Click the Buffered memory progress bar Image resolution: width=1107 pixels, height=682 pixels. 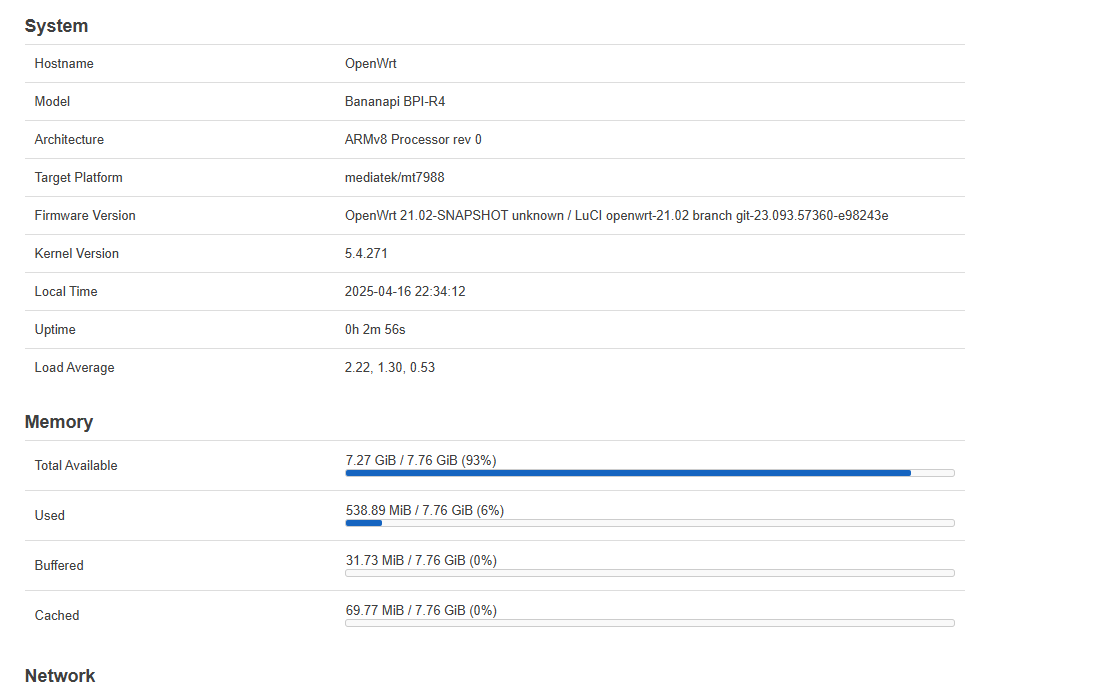[x=650, y=573]
